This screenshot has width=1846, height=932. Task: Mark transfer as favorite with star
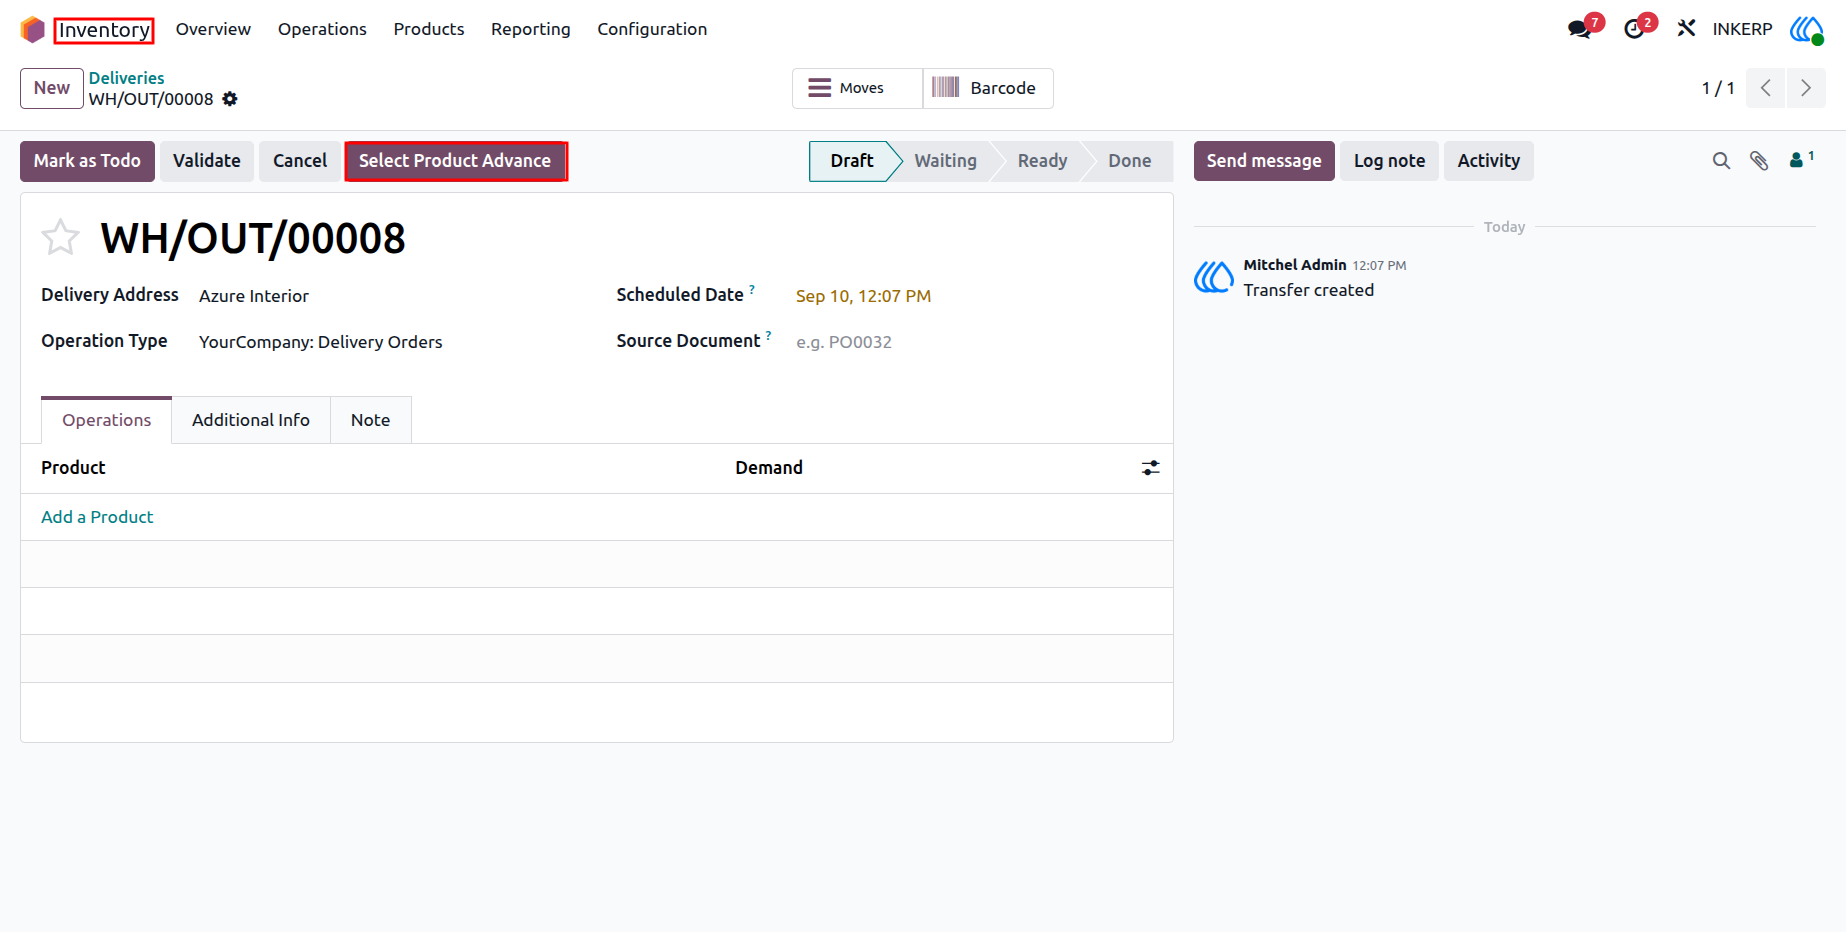(60, 238)
